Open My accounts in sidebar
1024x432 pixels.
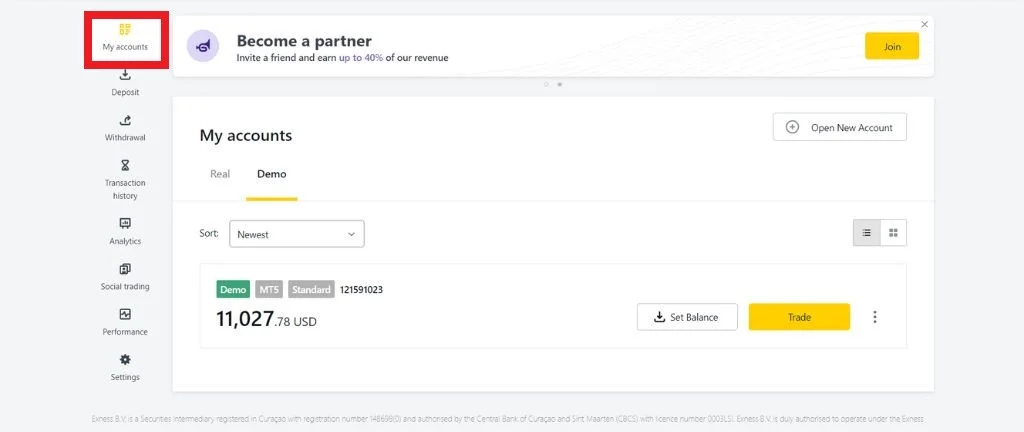(x=125, y=38)
